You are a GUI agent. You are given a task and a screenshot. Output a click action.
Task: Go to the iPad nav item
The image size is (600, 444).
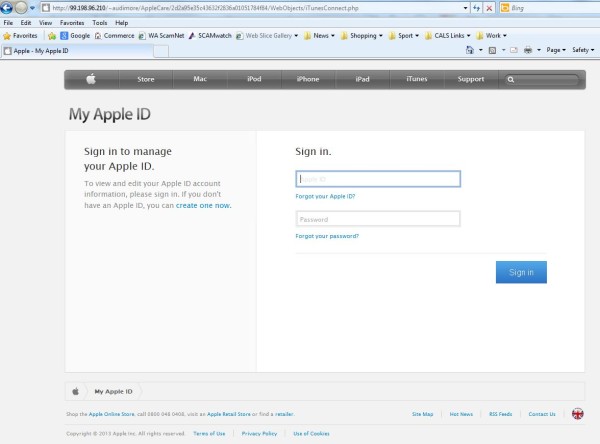[x=362, y=79]
